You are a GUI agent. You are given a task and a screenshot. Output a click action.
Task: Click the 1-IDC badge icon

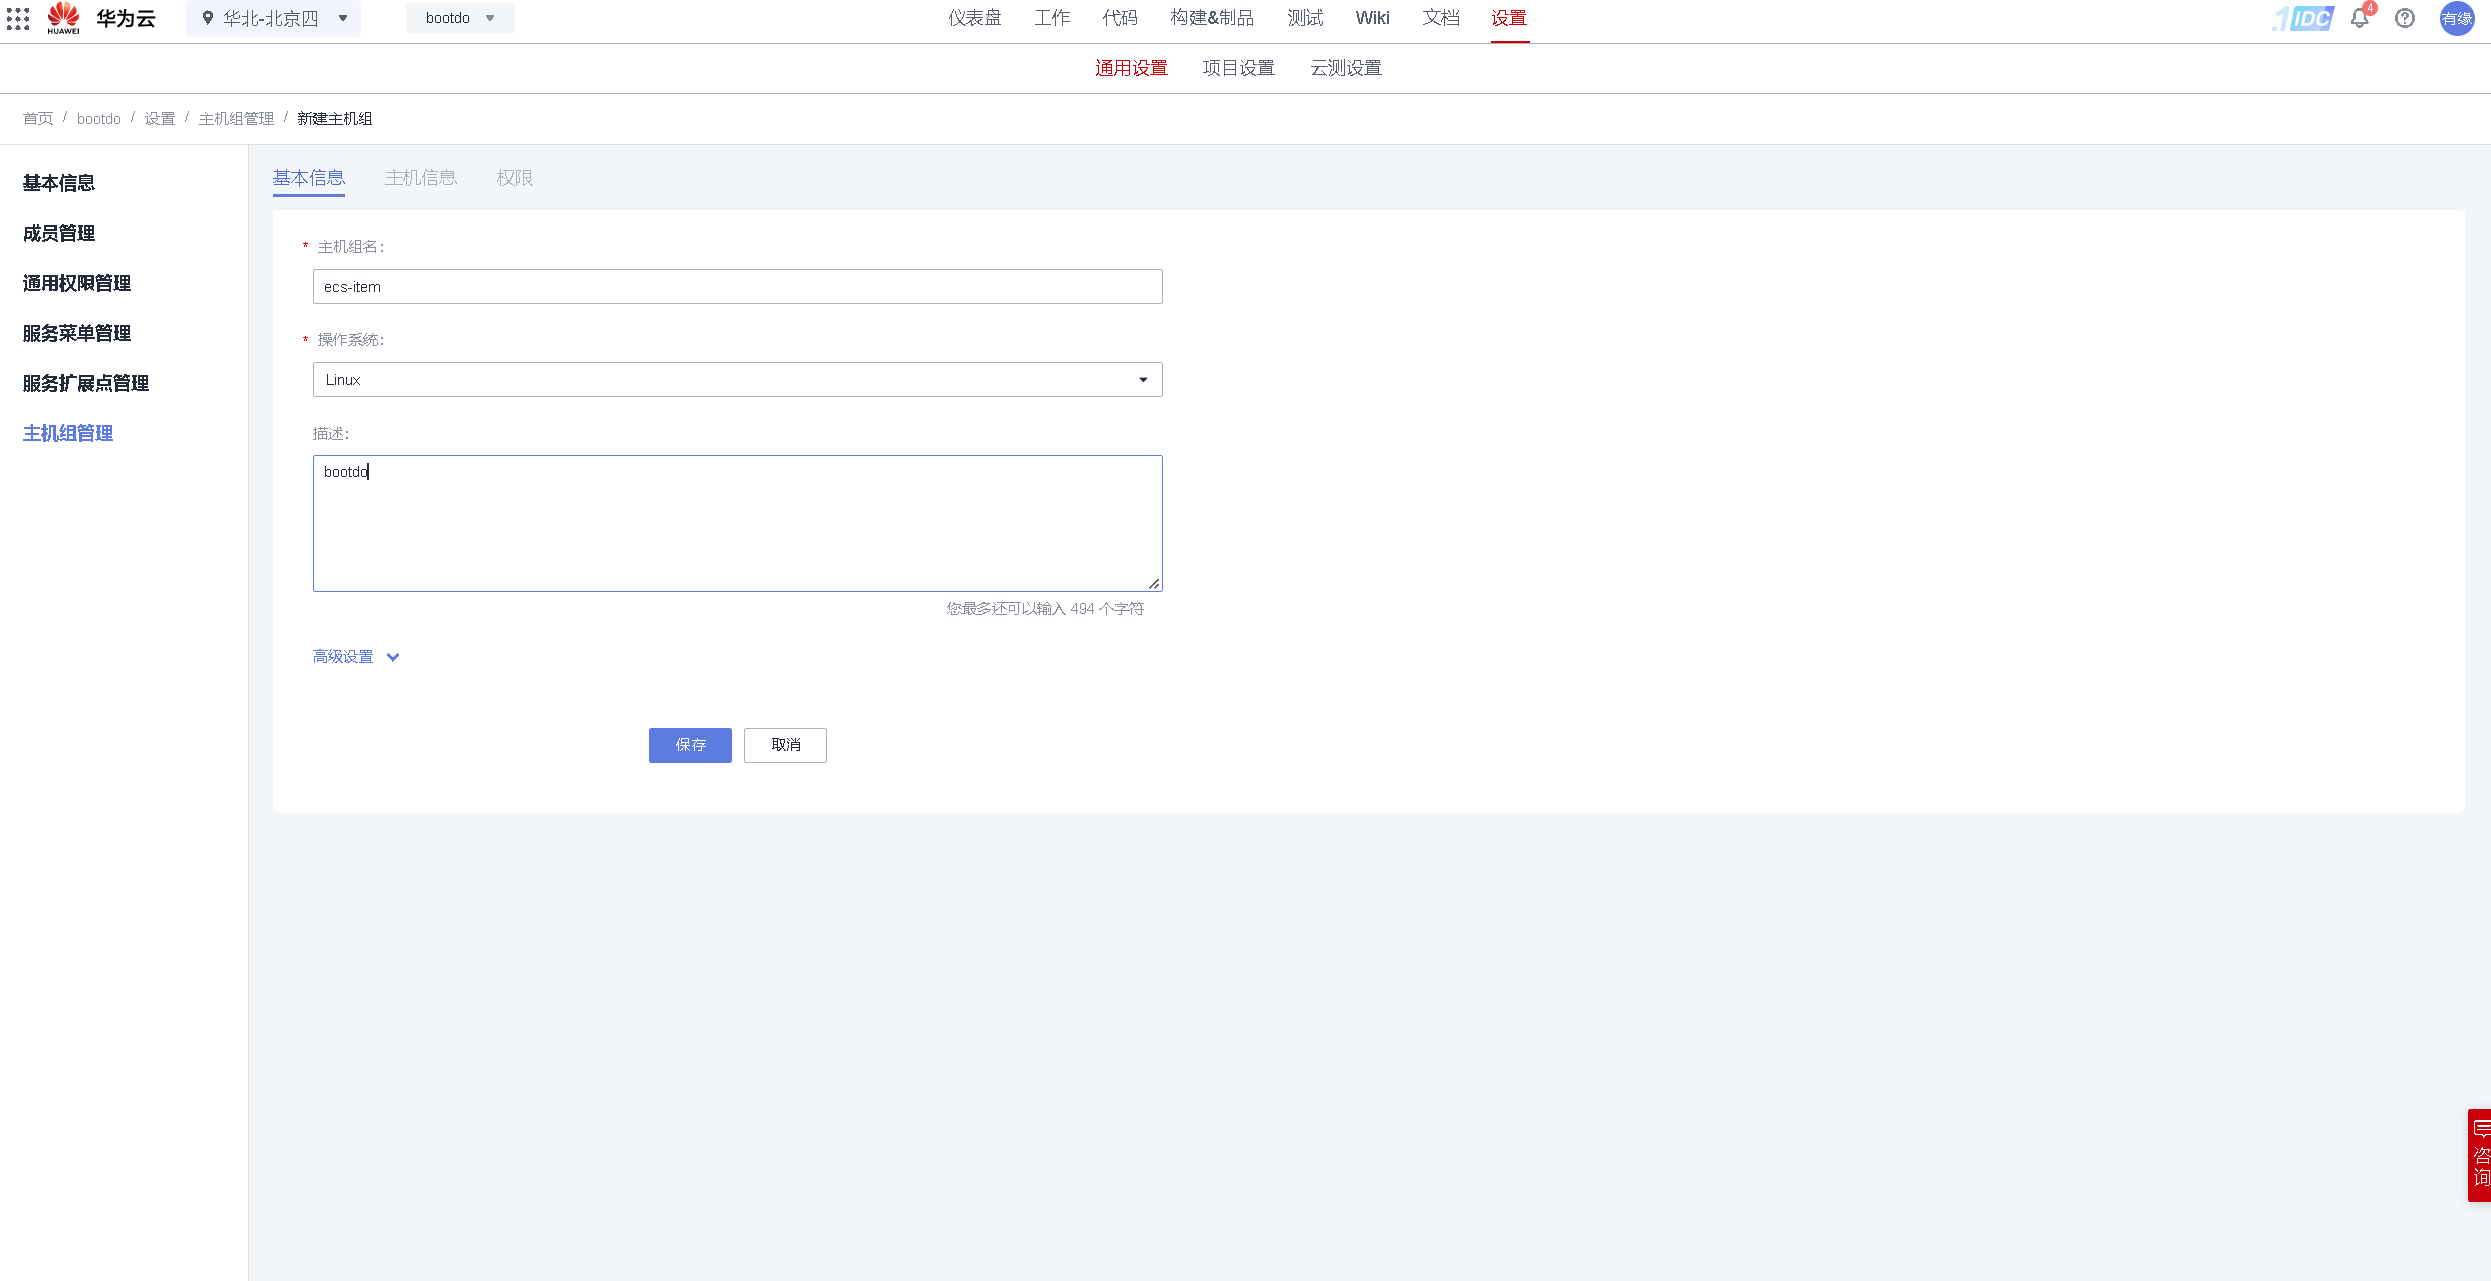coord(2302,18)
